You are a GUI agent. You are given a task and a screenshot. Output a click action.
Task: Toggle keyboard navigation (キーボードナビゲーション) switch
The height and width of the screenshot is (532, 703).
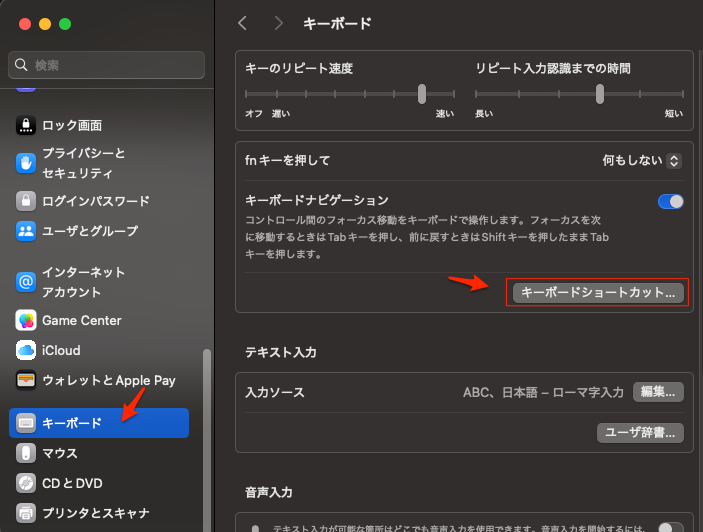(x=670, y=201)
